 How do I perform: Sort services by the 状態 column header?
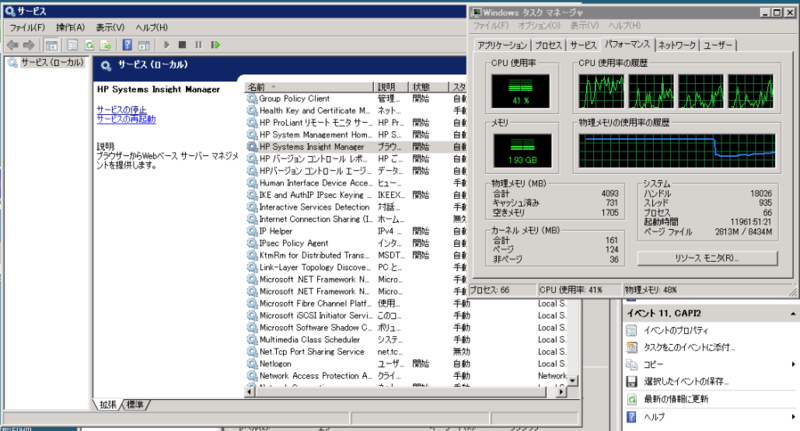click(428, 87)
